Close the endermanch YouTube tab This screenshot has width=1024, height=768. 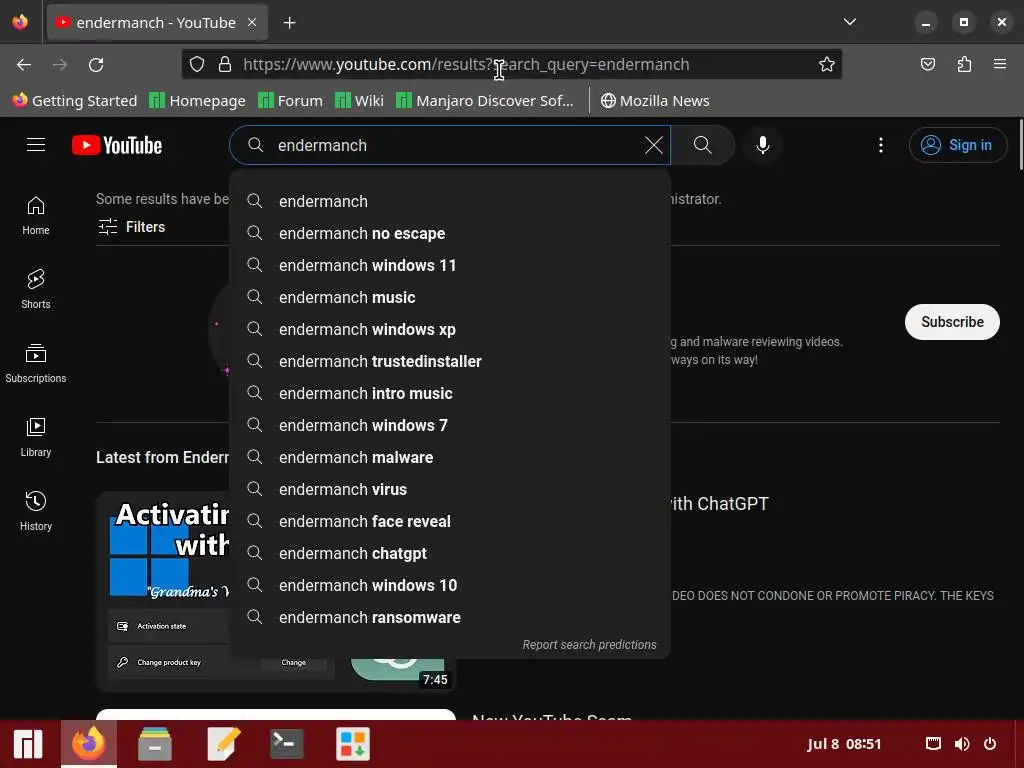tap(252, 22)
